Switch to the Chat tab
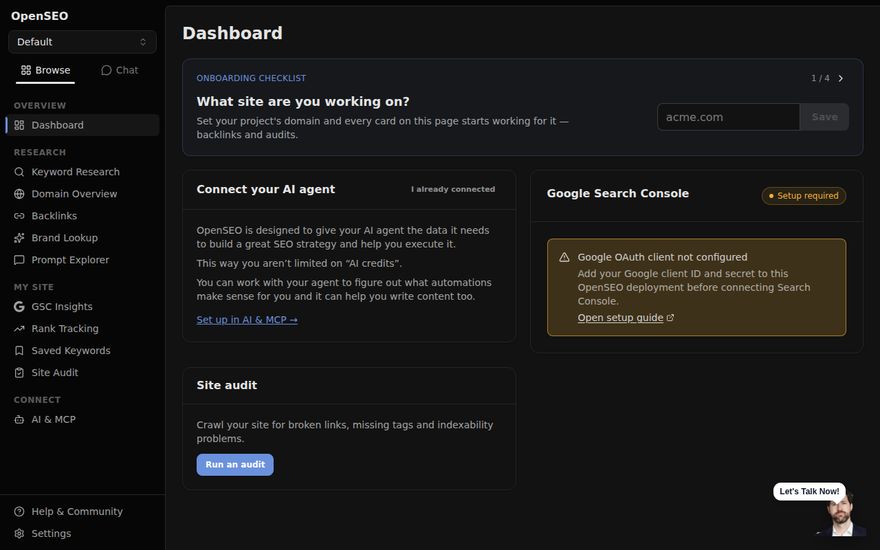This screenshot has width=880, height=550. pos(120,70)
